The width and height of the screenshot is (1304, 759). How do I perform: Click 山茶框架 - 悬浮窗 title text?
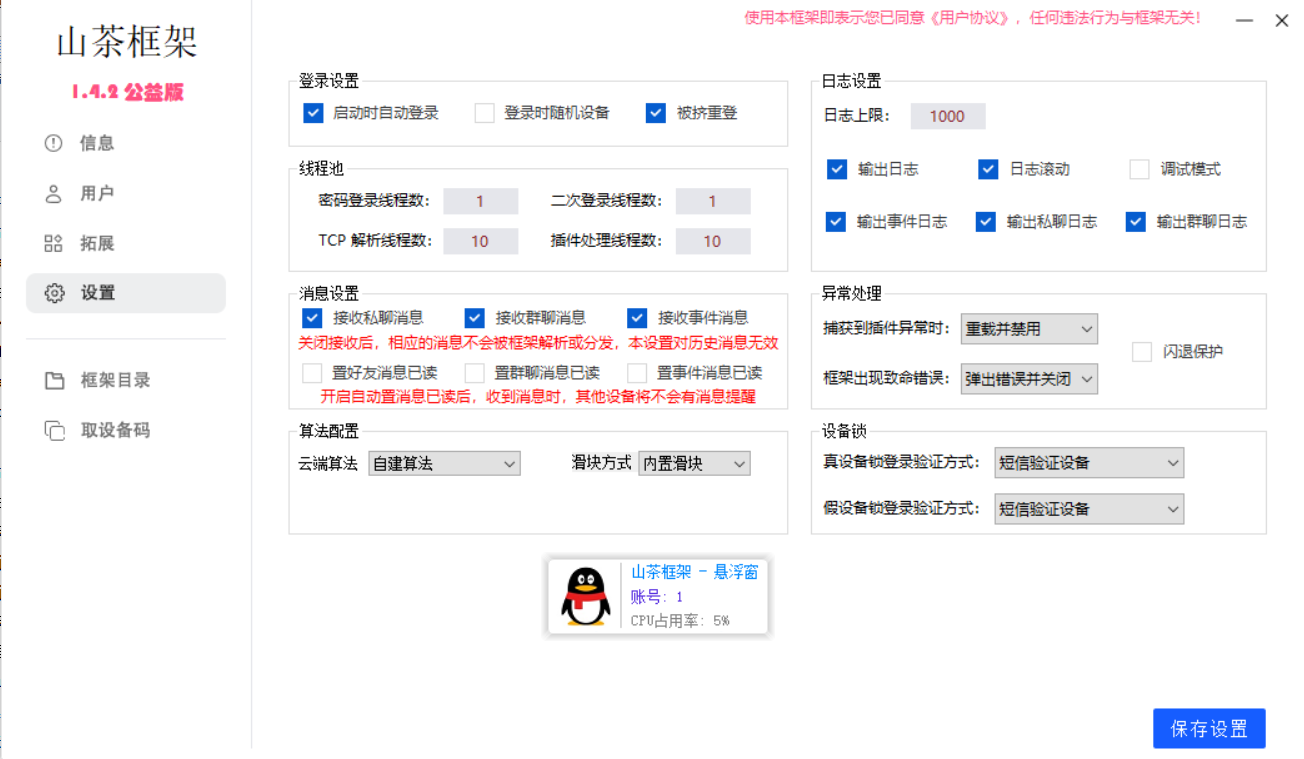click(695, 572)
